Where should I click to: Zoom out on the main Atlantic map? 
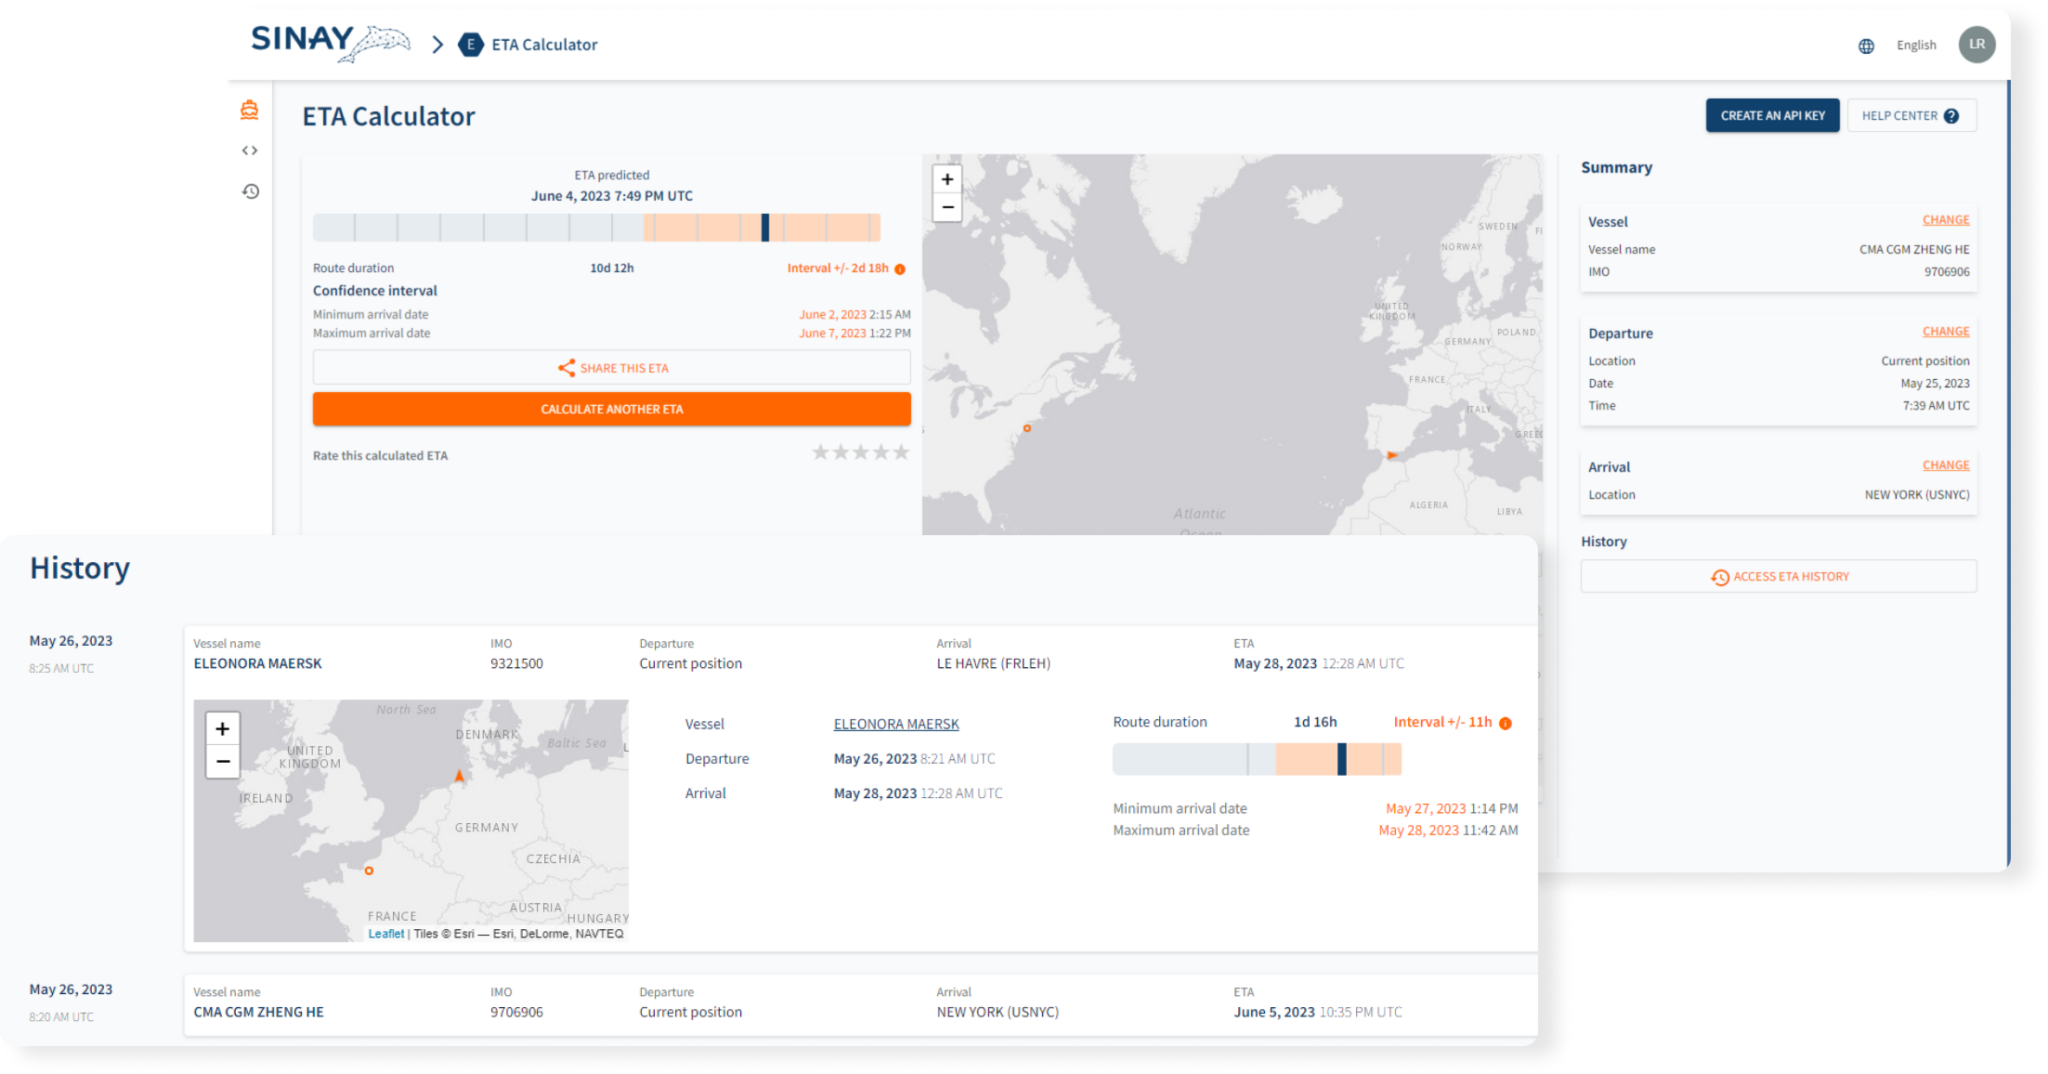pyautogui.click(x=947, y=207)
